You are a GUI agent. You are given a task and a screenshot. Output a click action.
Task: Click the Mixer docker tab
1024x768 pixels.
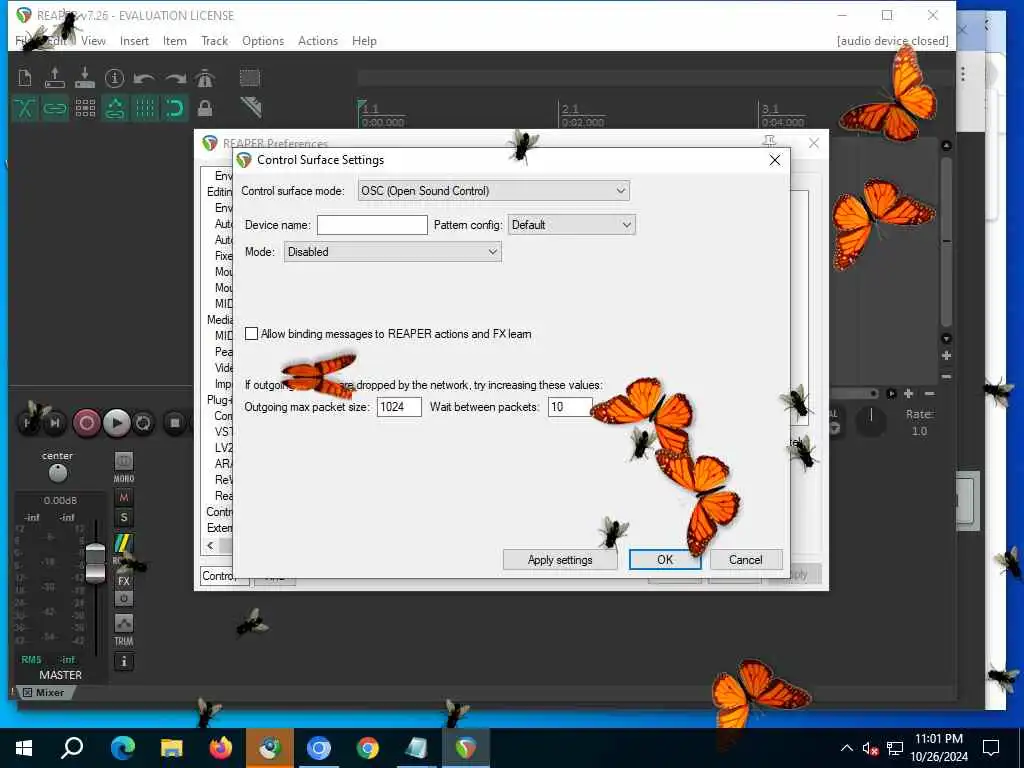(x=44, y=692)
